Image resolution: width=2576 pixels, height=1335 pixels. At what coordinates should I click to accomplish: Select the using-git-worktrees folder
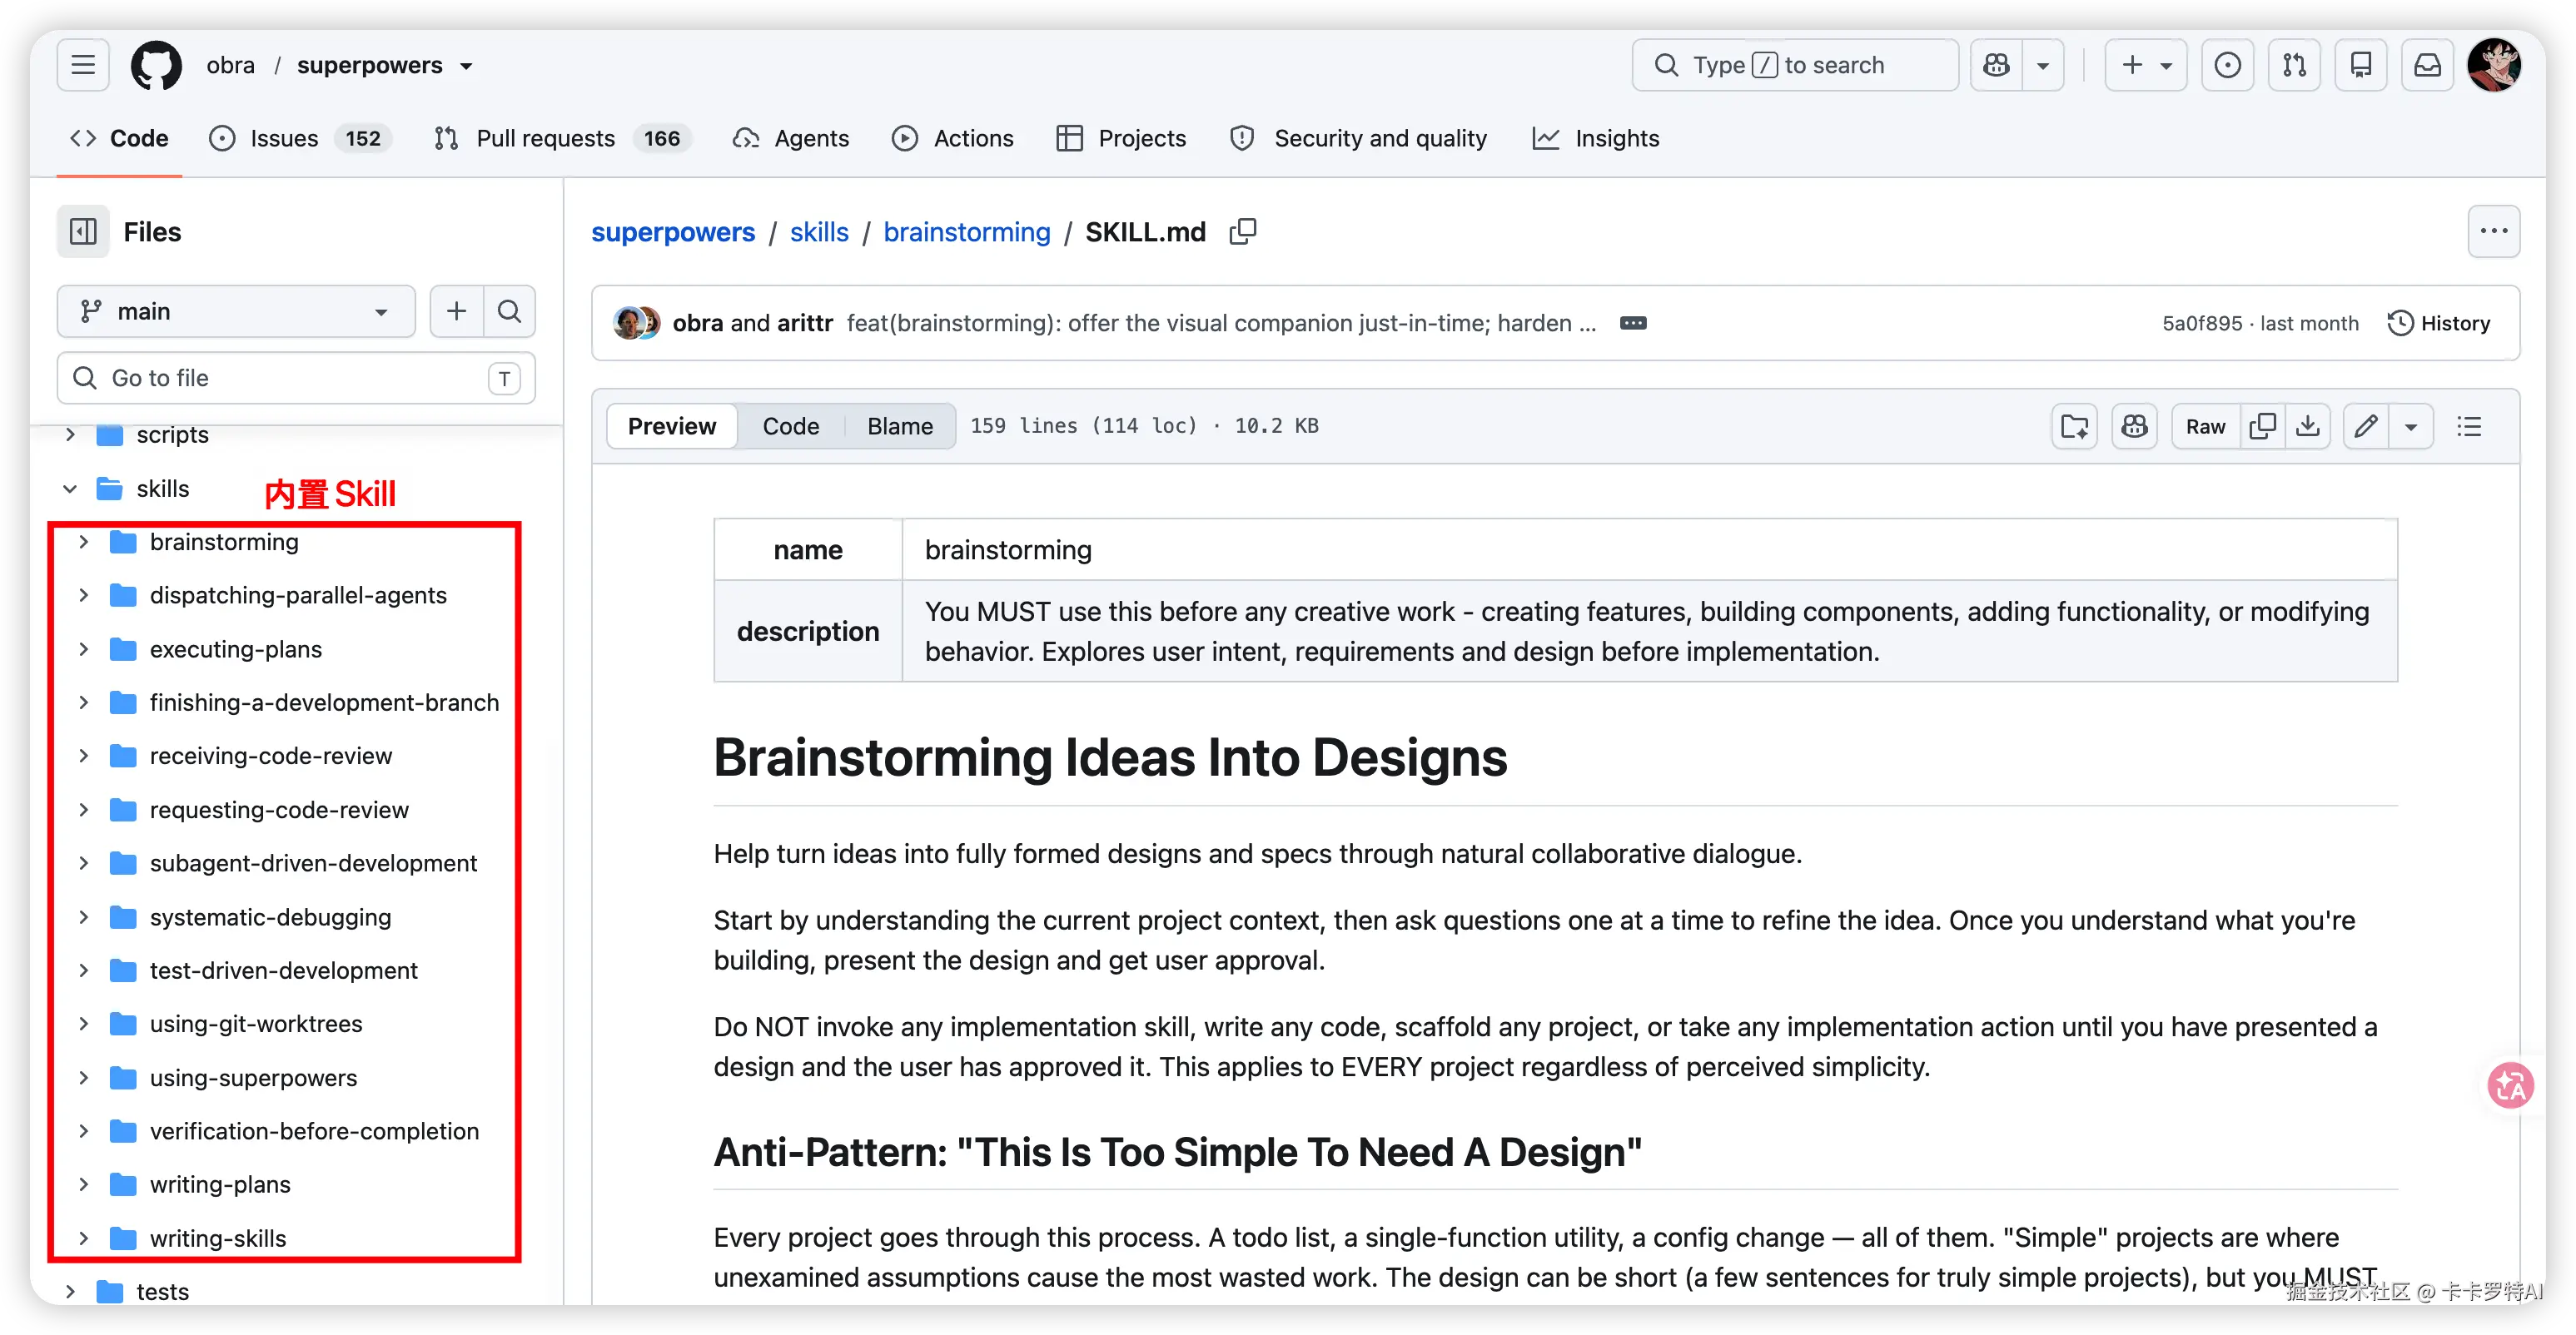pos(256,1024)
